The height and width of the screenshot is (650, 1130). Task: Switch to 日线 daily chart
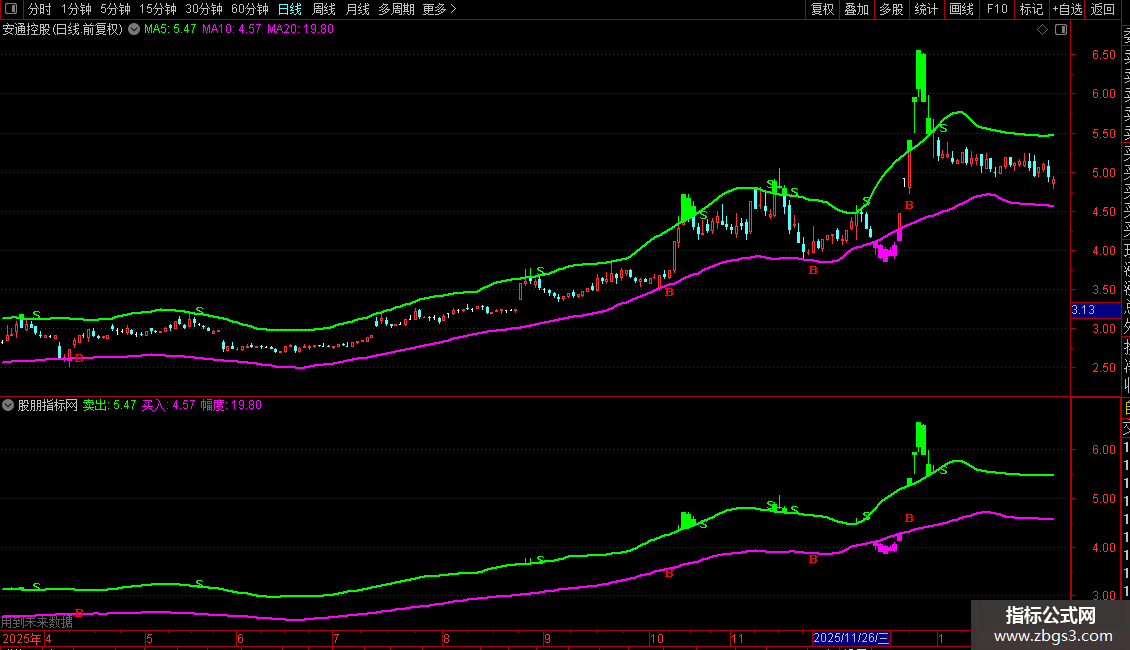tap(290, 9)
